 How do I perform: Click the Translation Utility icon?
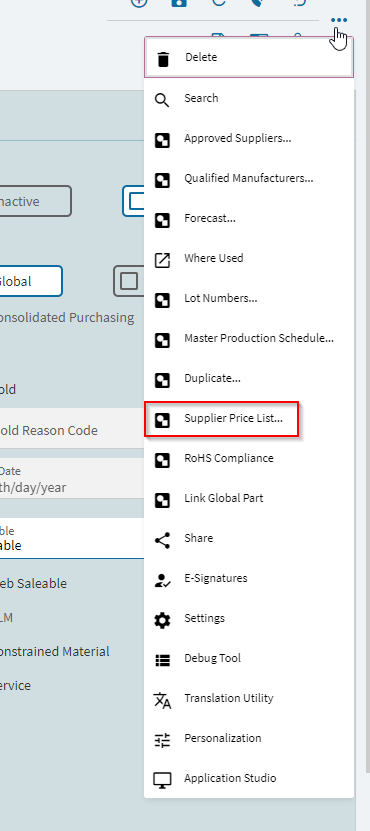tap(162, 700)
